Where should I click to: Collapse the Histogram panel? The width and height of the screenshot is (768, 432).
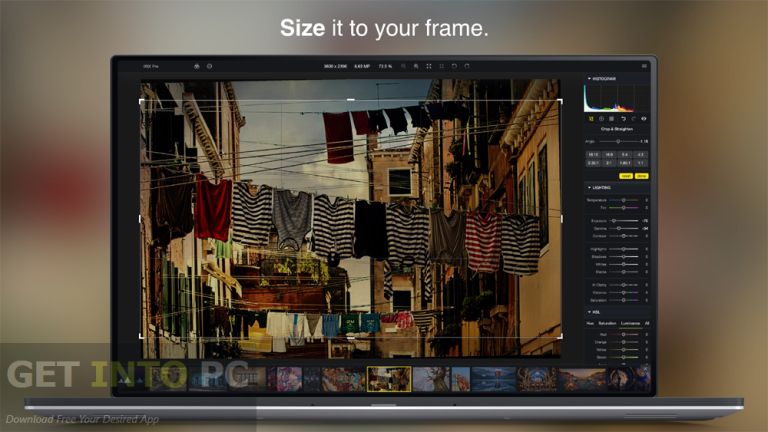tap(589, 78)
